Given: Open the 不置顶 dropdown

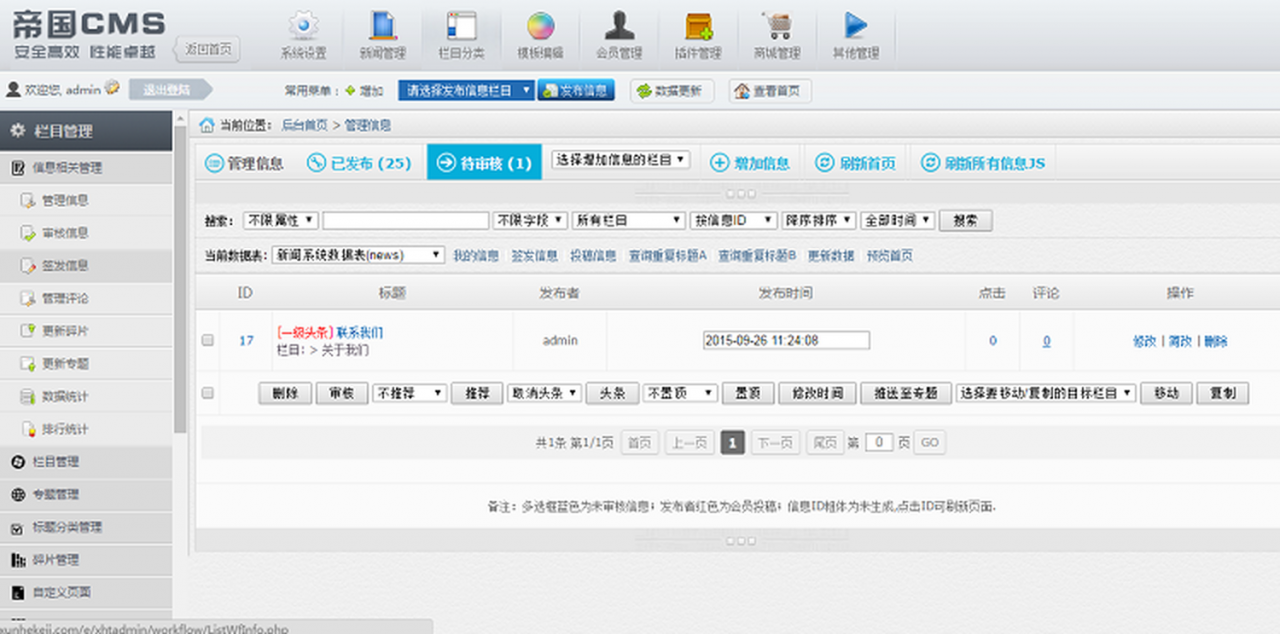Looking at the screenshot, I should point(680,393).
